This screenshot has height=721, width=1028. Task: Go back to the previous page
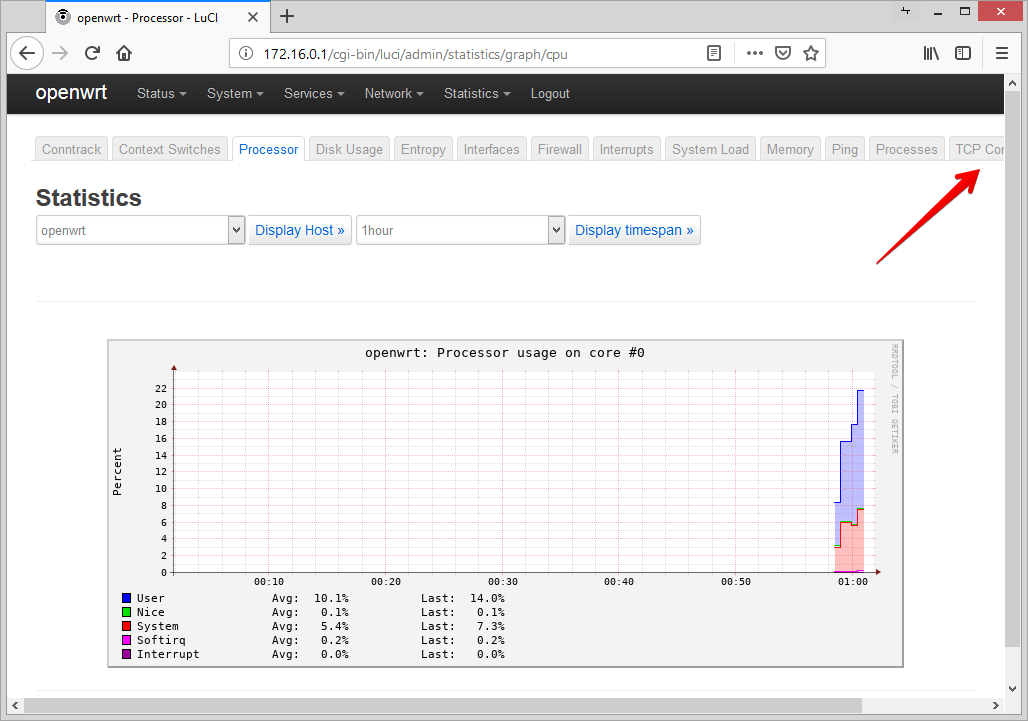(27, 53)
